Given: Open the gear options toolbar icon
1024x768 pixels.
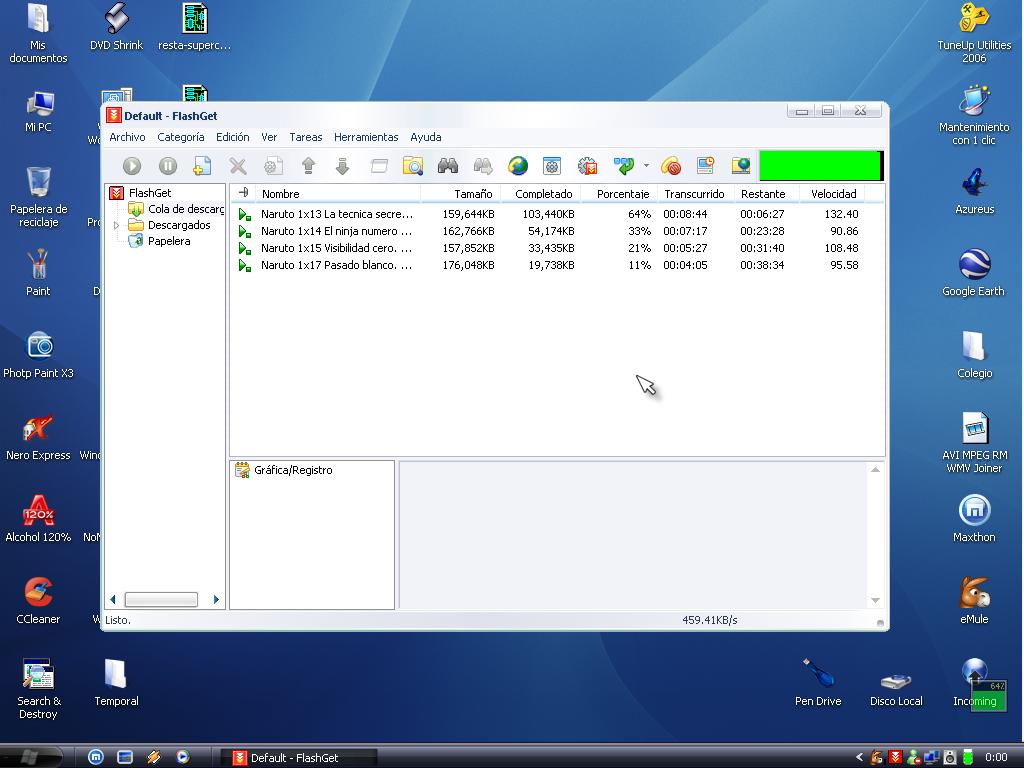Looking at the screenshot, I should [588, 166].
